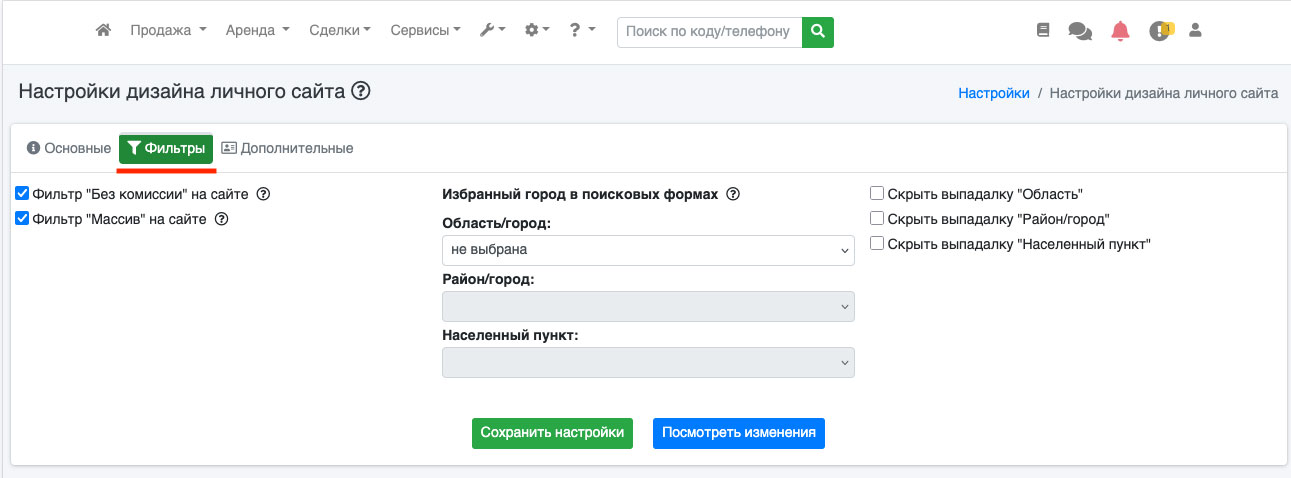Enable "Скрыть выпадалку Область" checkbox
The width and height of the screenshot is (1291, 478).
(877, 194)
